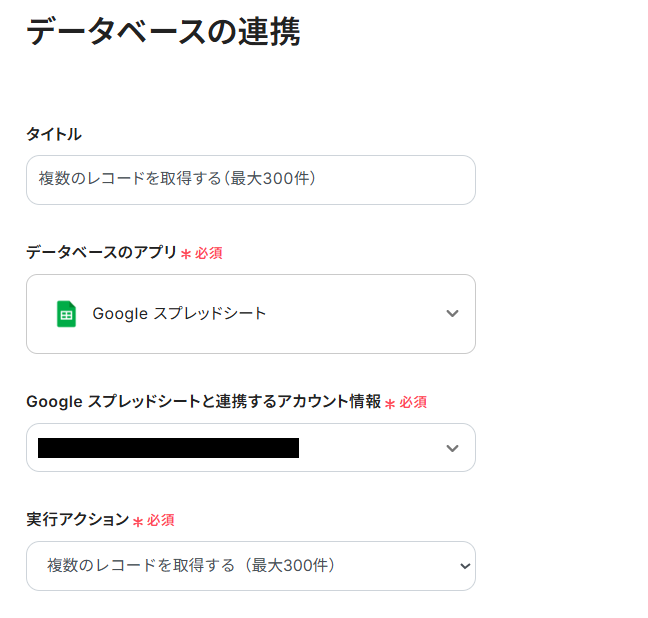Click the Google スプレッドシートと連携するアカウント情報 label
Screen dimensions: 648x618
(x=203, y=401)
